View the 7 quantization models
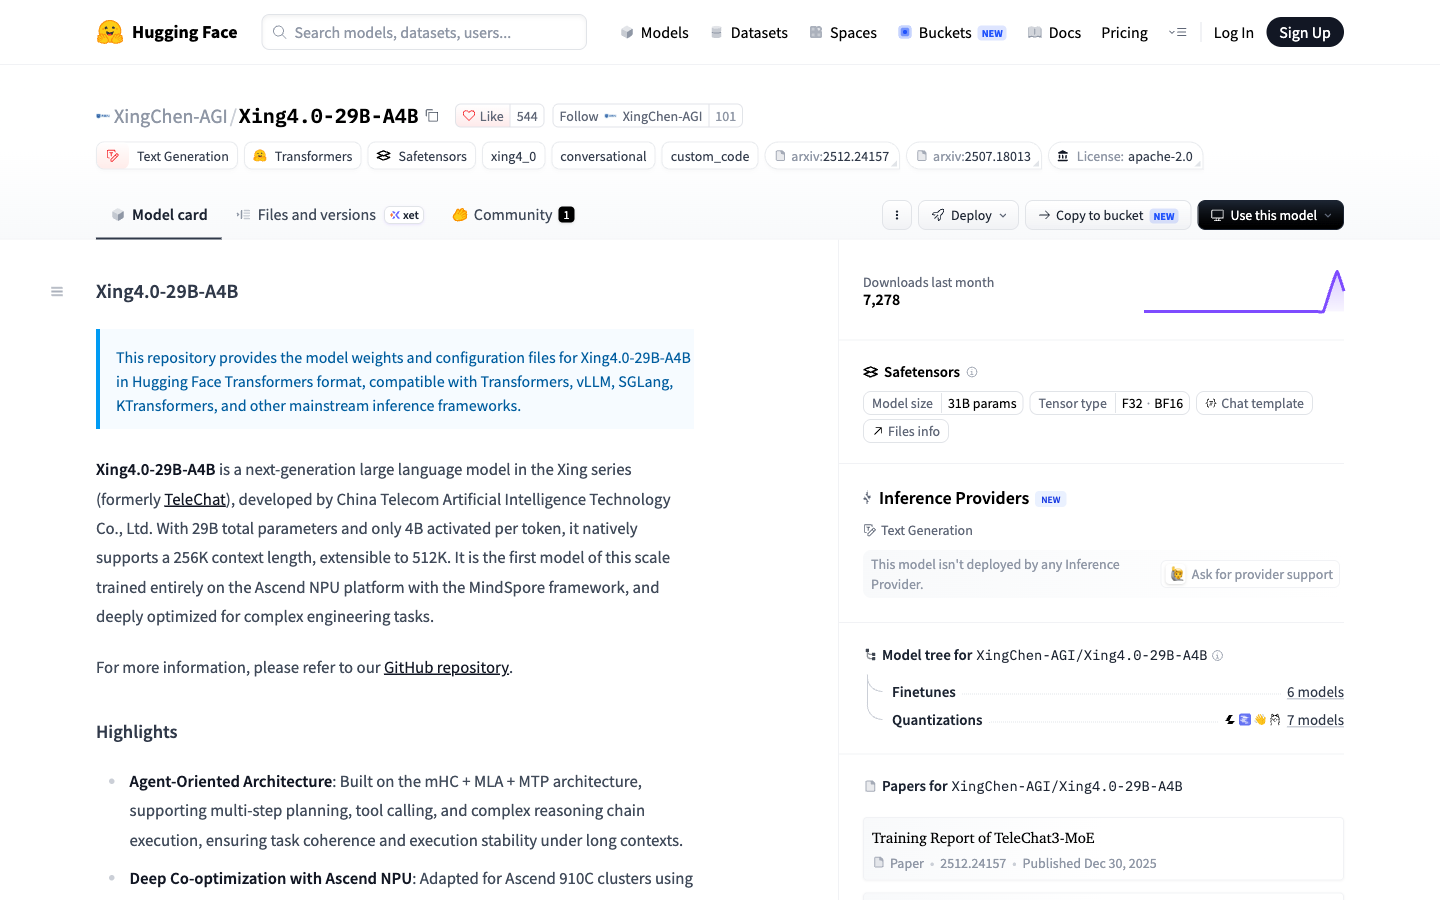 point(1315,720)
